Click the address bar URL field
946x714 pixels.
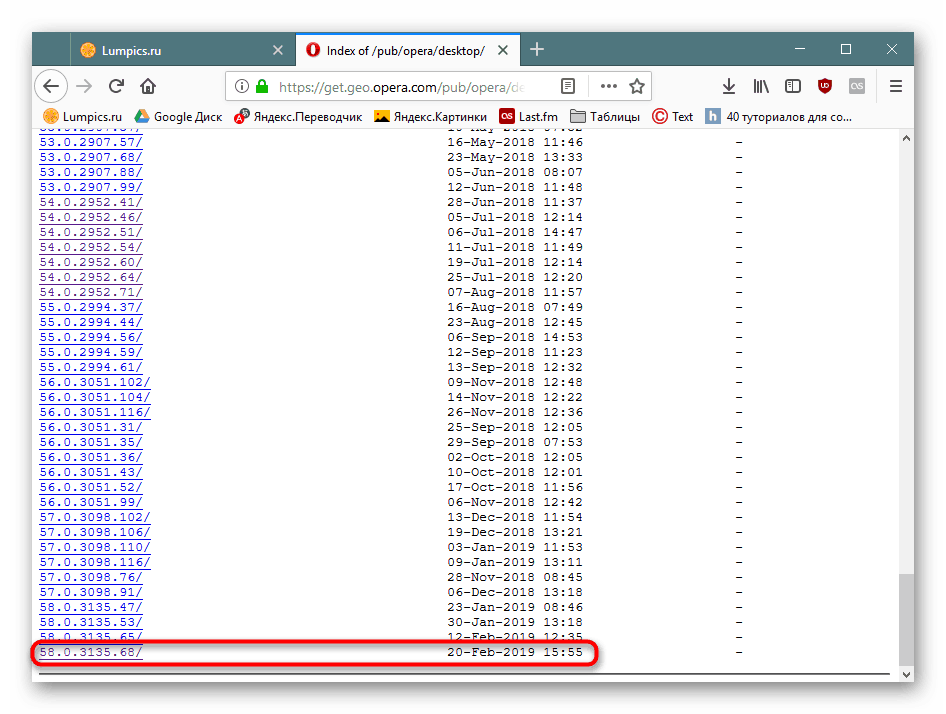point(401,87)
